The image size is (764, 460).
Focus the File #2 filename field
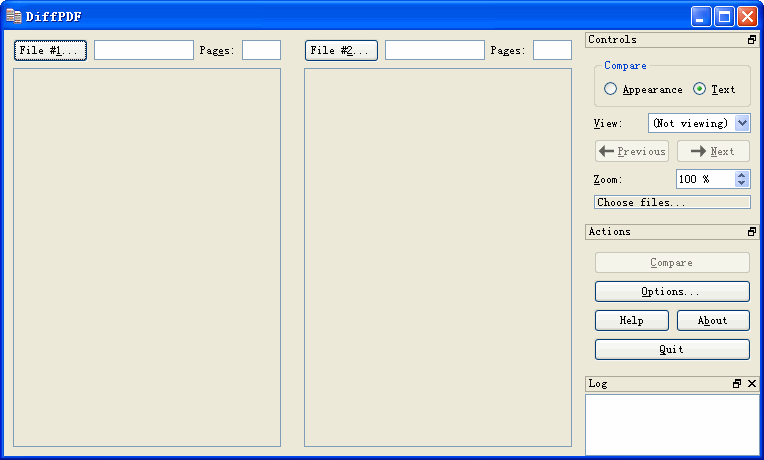click(435, 50)
